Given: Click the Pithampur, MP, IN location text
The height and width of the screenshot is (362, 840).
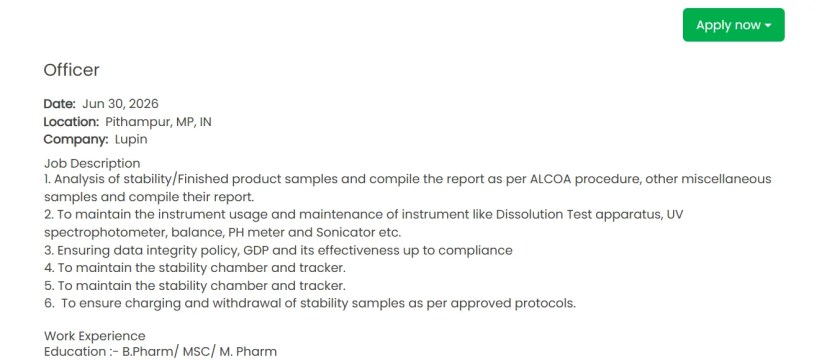Looking at the screenshot, I should (159, 122).
